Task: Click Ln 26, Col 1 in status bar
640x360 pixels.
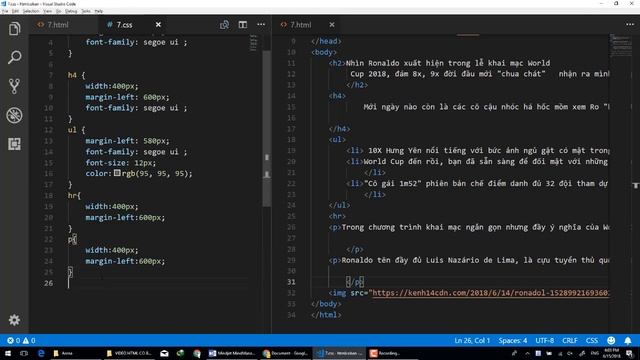Action: (472, 340)
